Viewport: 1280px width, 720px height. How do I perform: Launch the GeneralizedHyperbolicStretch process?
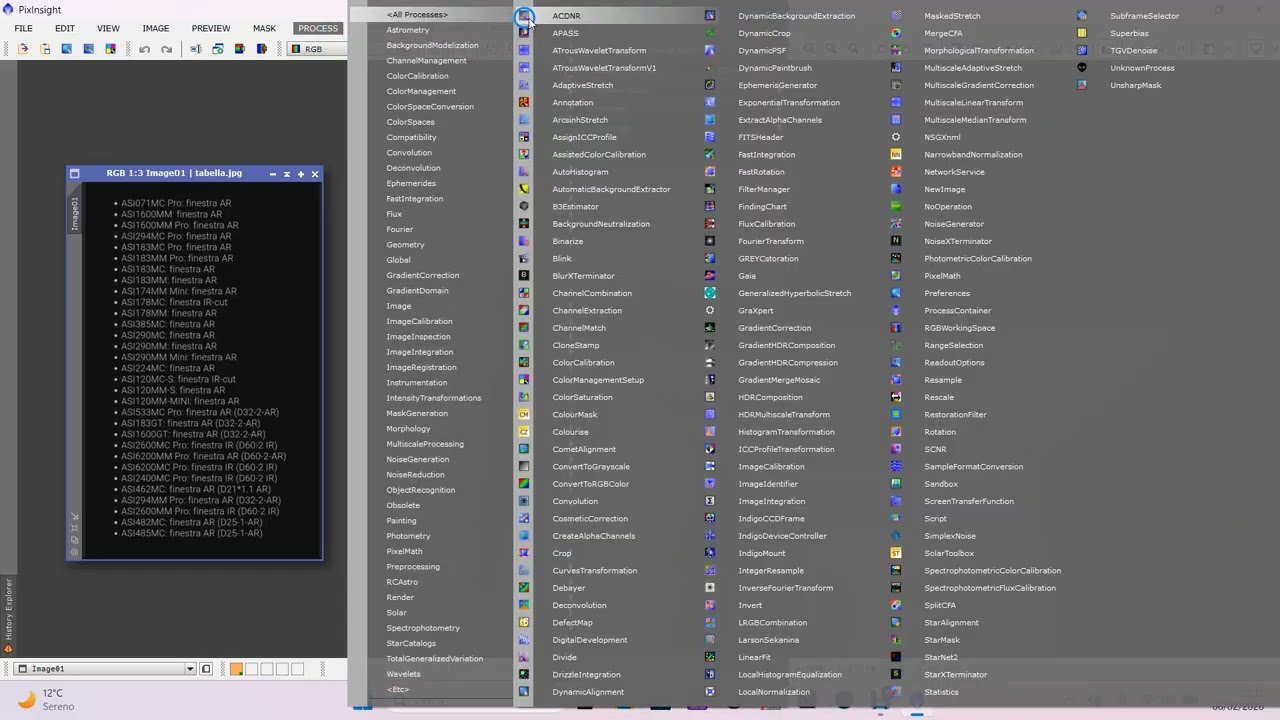(x=794, y=293)
